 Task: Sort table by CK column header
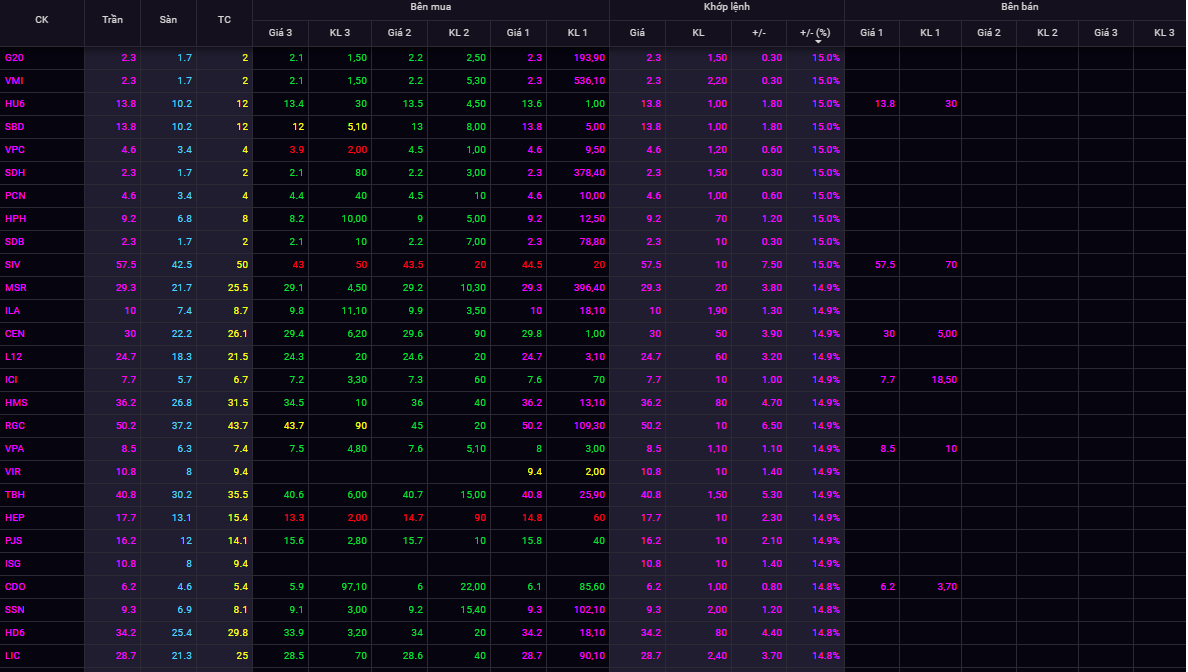41,20
